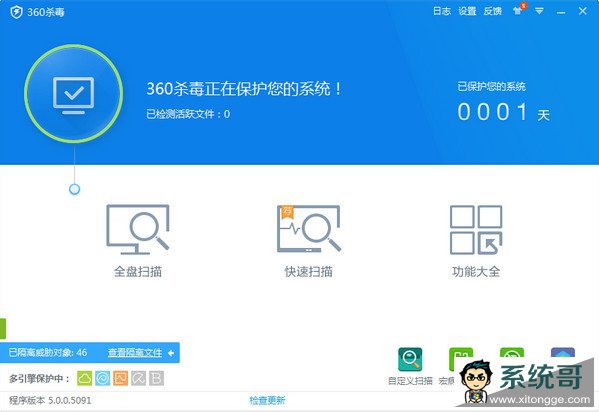The image size is (599, 412).
Task: Collapse the quarantine bar arrow
Action: (x=171, y=353)
